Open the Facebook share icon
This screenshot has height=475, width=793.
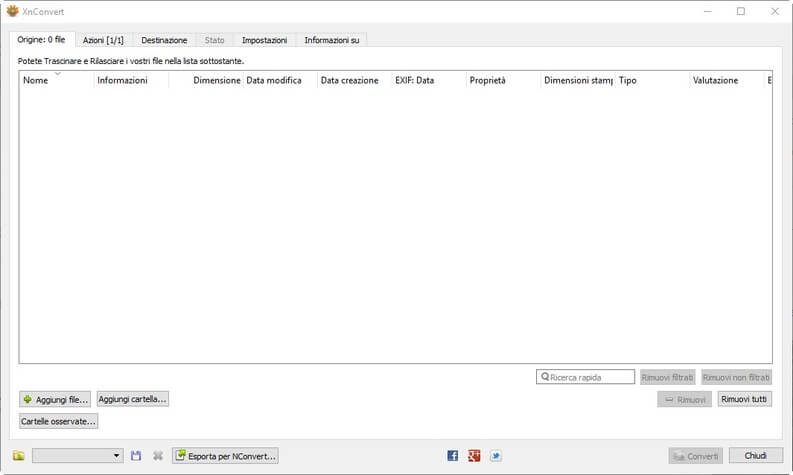point(453,456)
